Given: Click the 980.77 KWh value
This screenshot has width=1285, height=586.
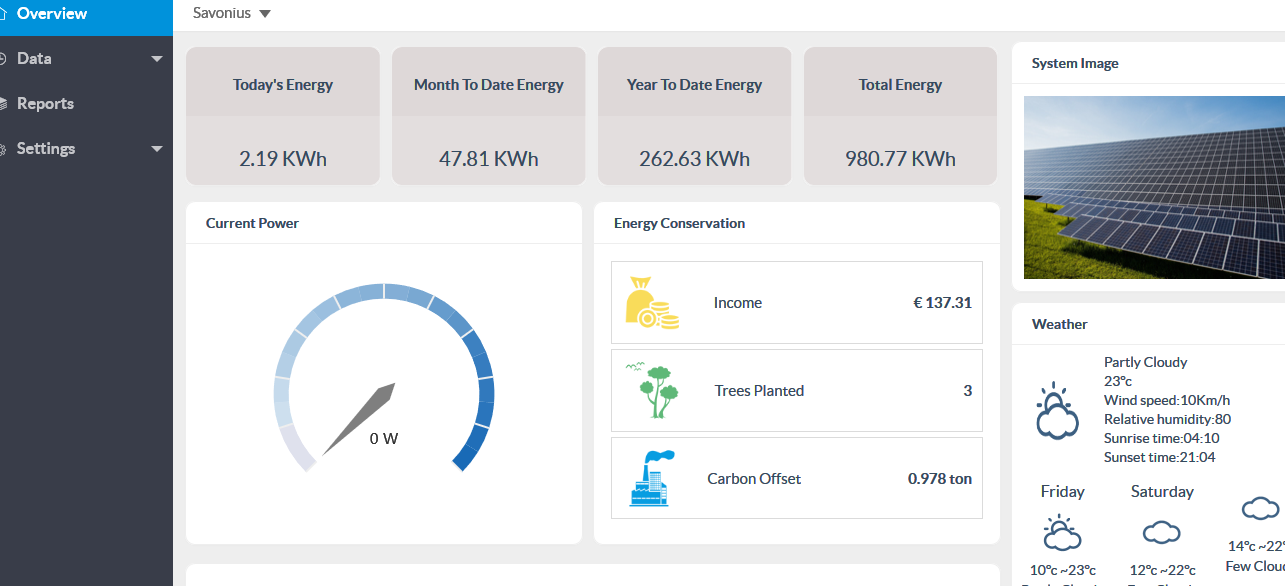Looking at the screenshot, I should pos(901,159).
